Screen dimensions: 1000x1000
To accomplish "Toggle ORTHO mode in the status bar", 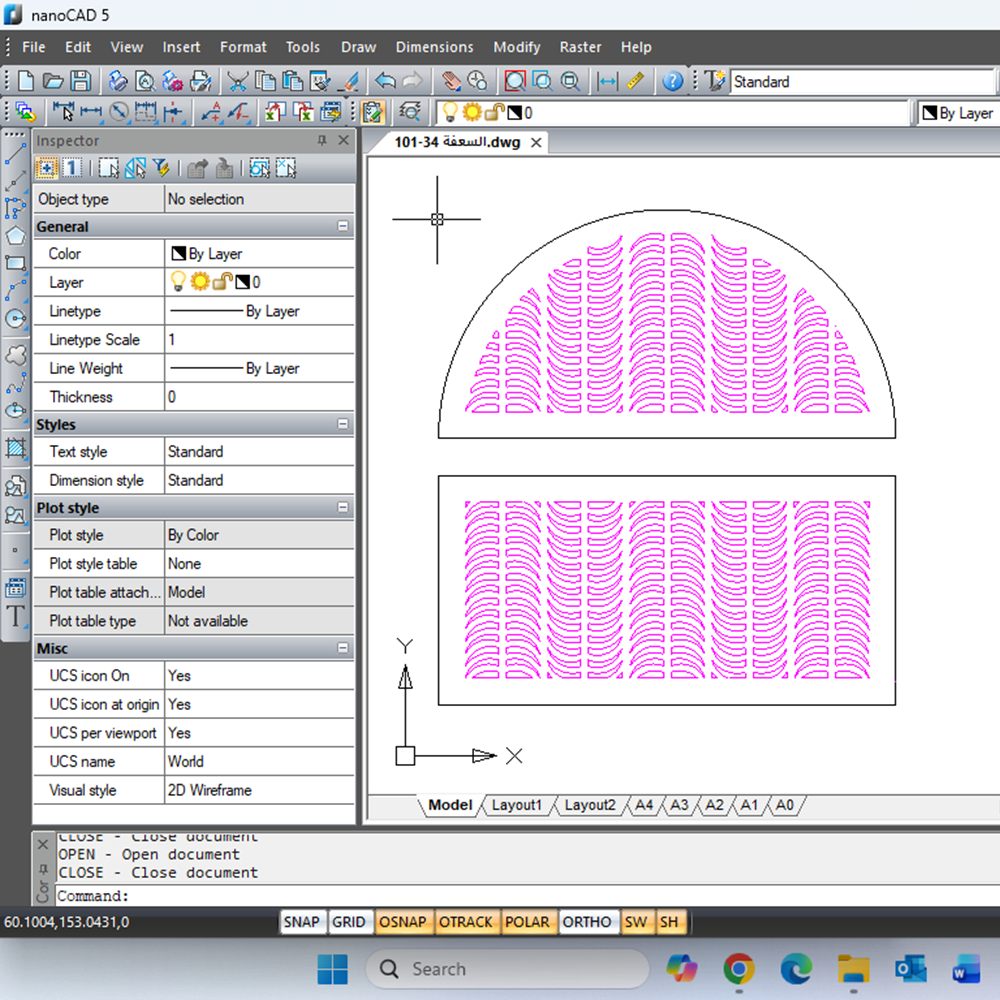I will (x=587, y=922).
